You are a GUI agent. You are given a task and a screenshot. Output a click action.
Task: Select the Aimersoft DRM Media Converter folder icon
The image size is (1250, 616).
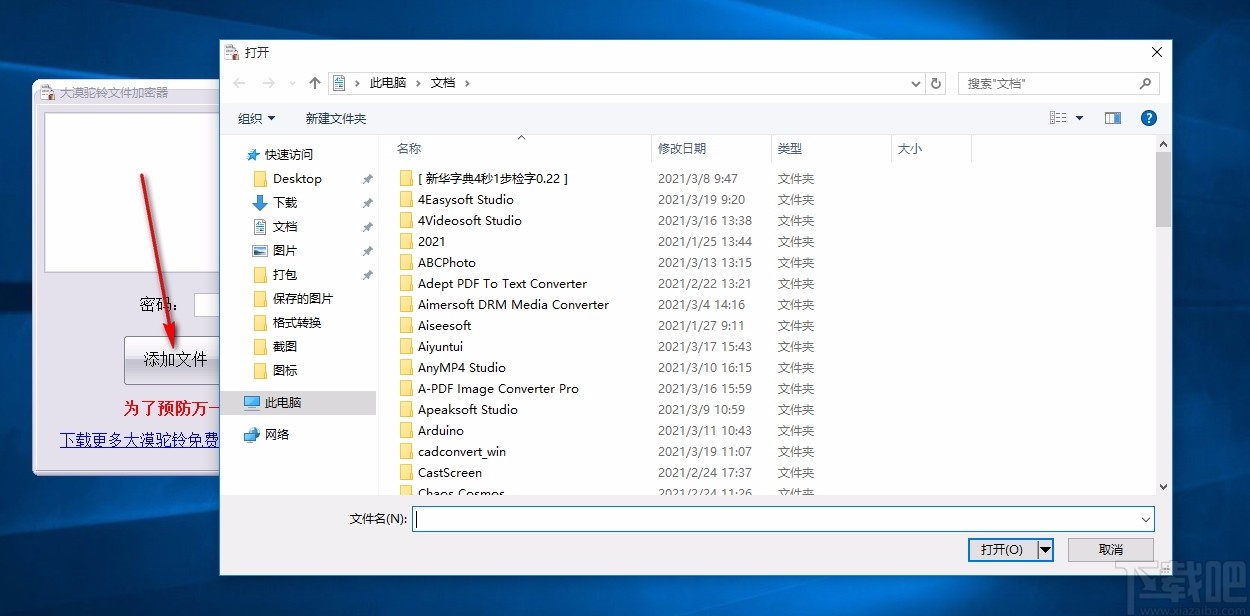(405, 304)
